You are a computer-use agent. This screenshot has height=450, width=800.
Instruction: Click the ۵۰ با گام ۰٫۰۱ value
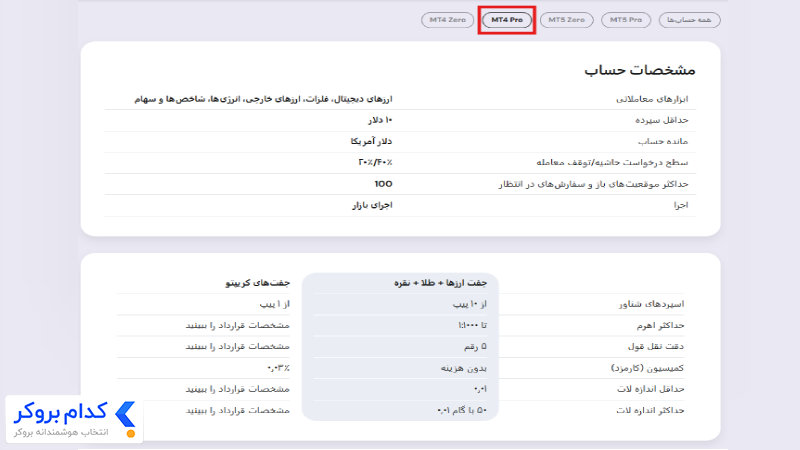462,411
